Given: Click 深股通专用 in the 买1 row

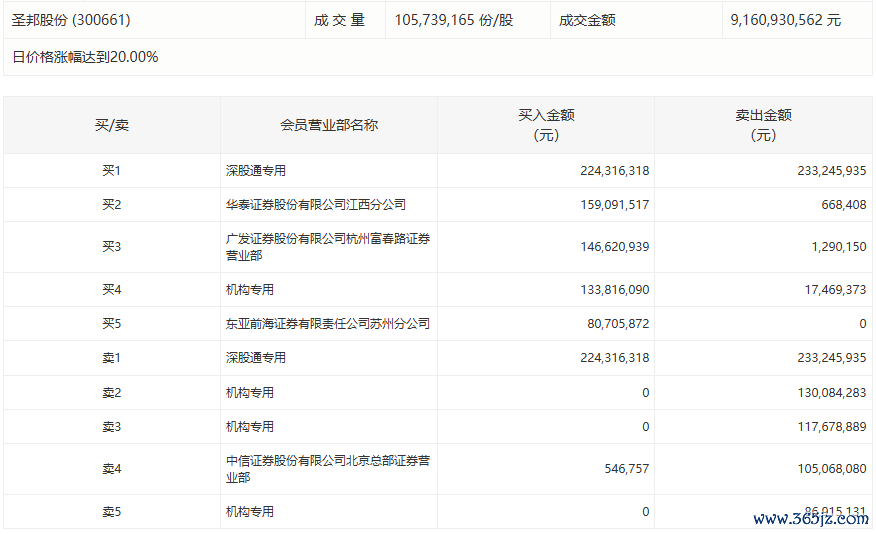Looking at the screenshot, I should tap(256, 171).
